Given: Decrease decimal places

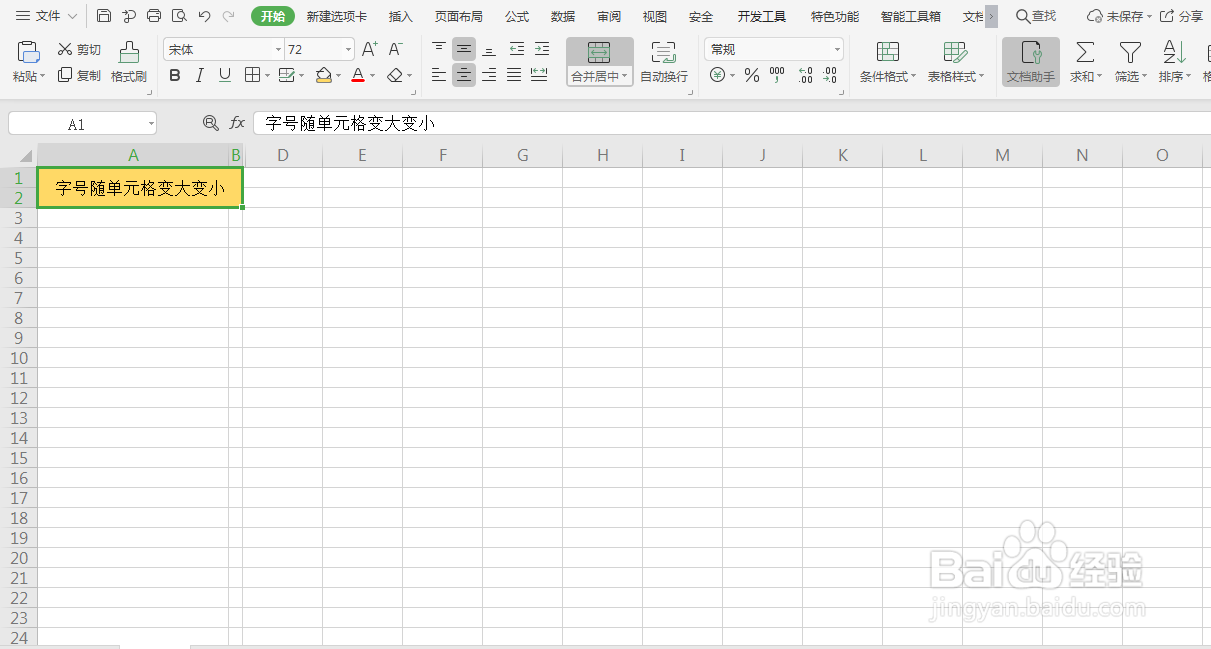Looking at the screenshot, I should click(830, 75).
